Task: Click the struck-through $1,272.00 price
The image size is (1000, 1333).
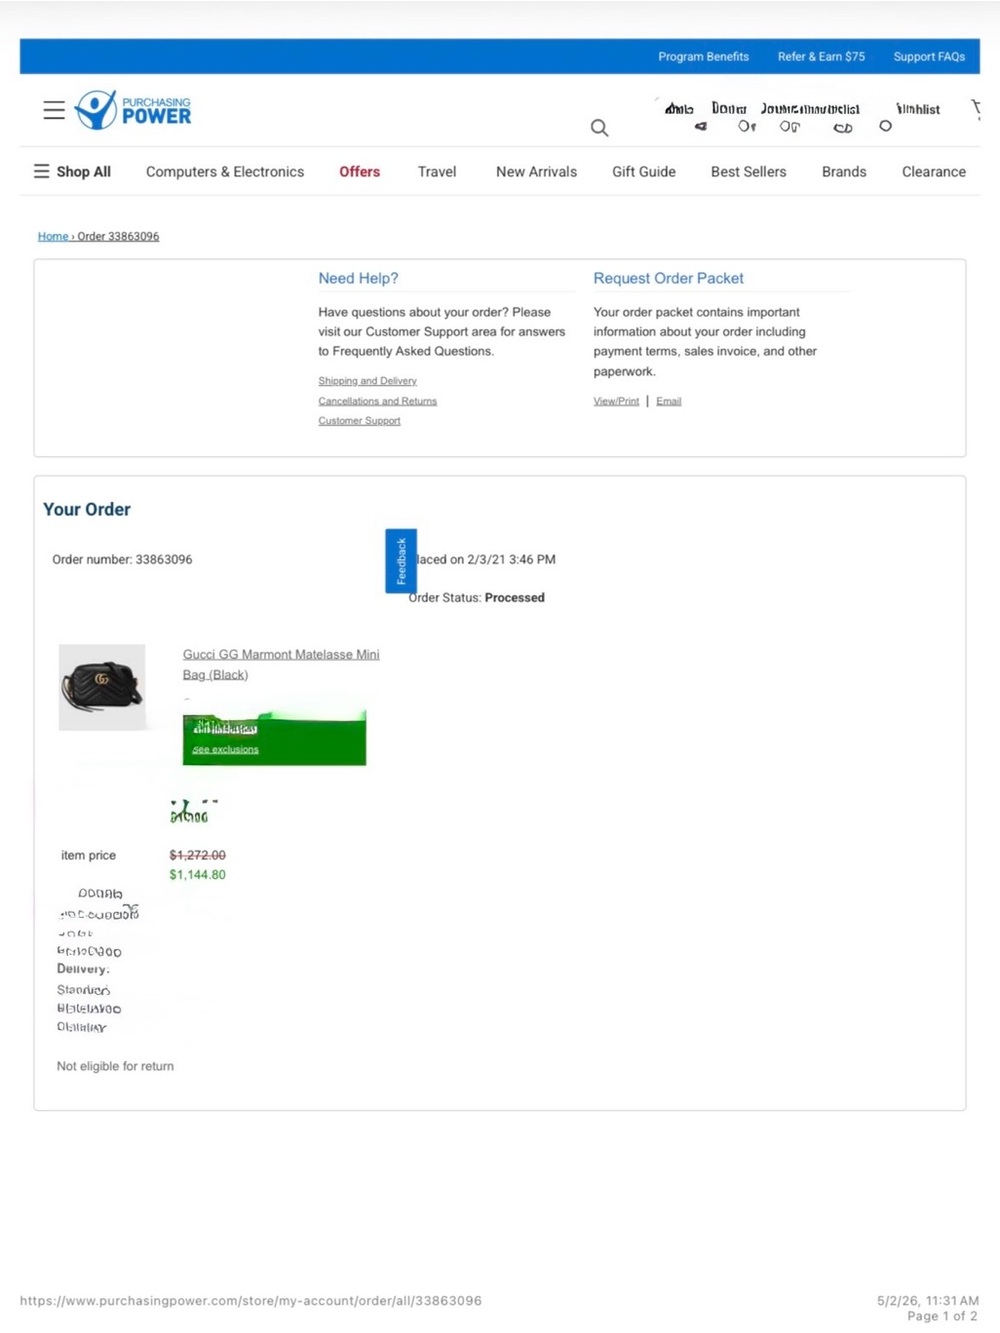Action: point(197,855)
